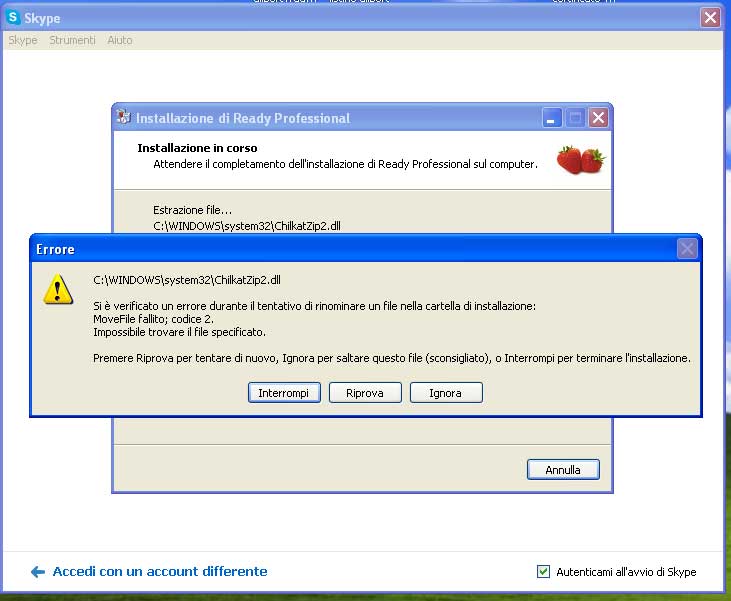
Task: Click the maximize button of the installer window
Action: [x=575, y=118]
